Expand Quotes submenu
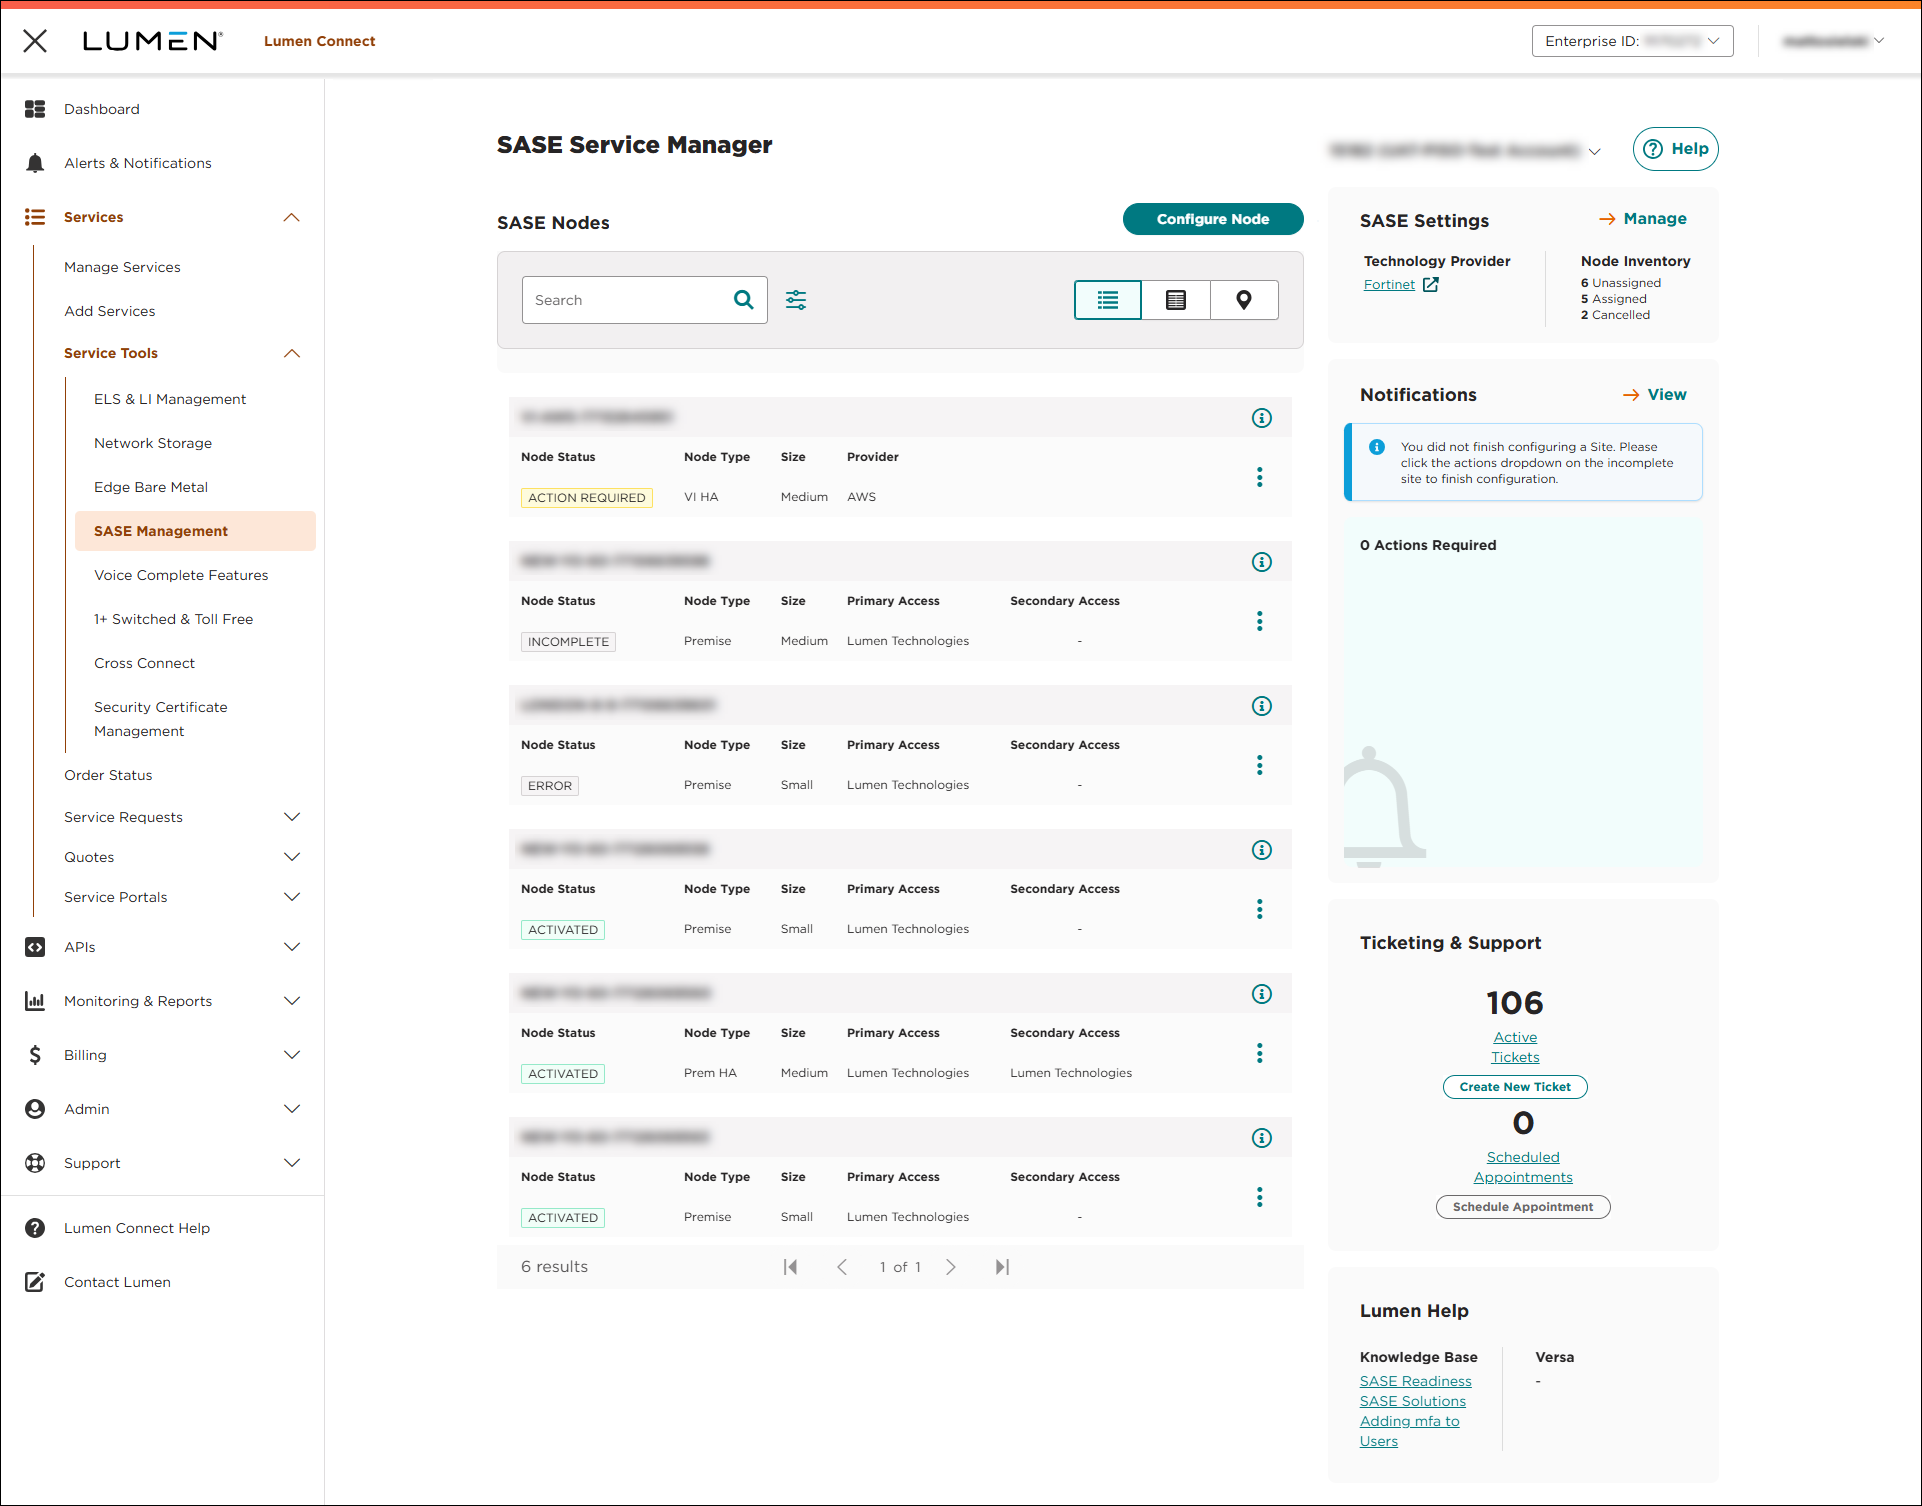 [x=292, y=857]
